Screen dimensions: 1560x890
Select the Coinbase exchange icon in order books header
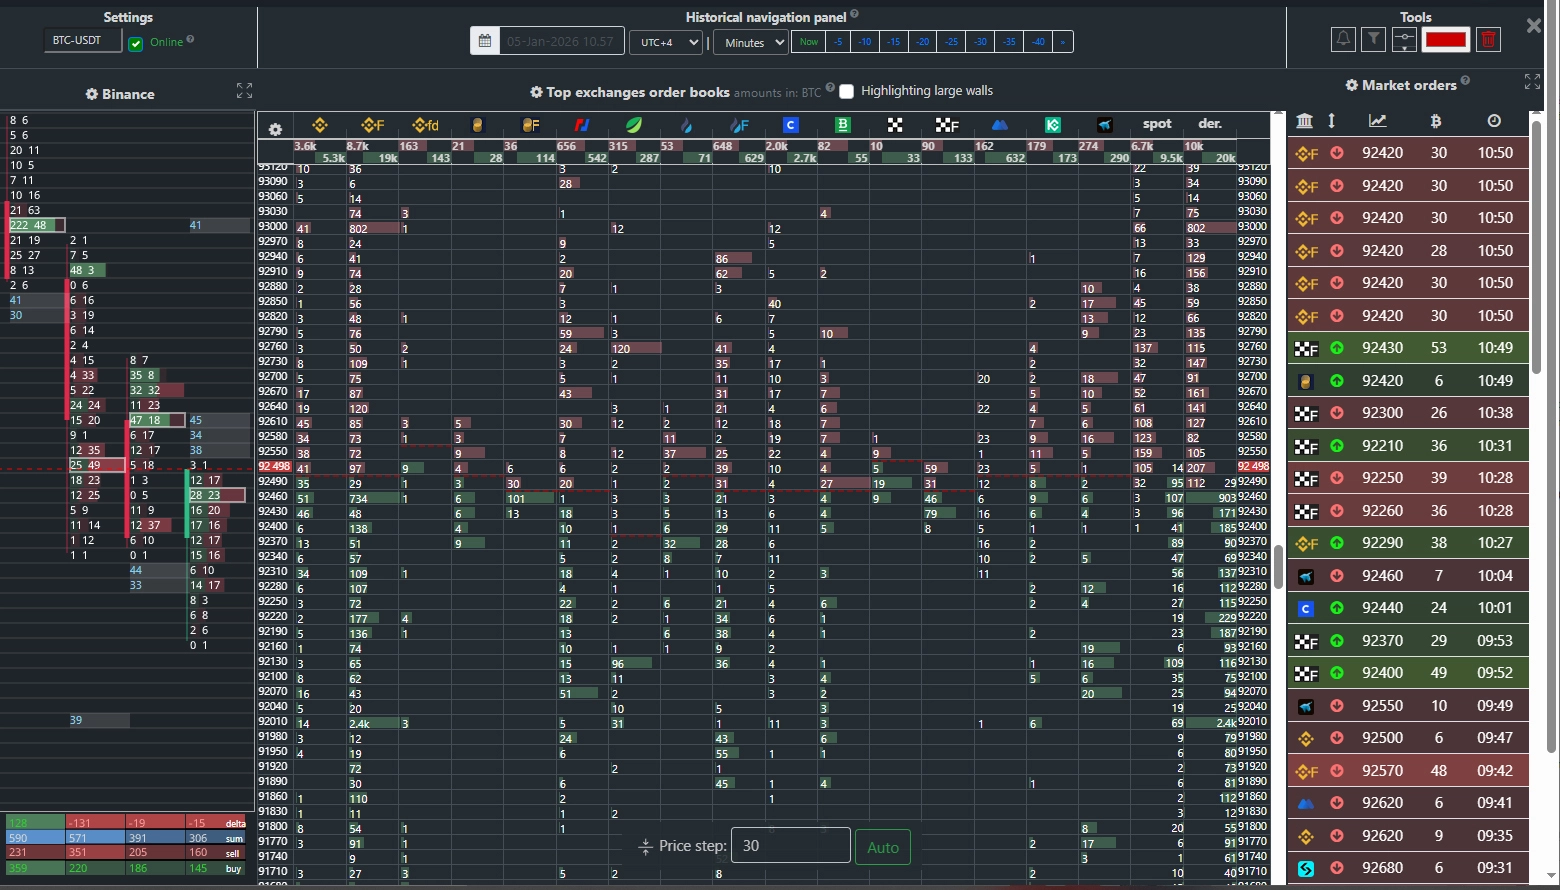point(790,125)
